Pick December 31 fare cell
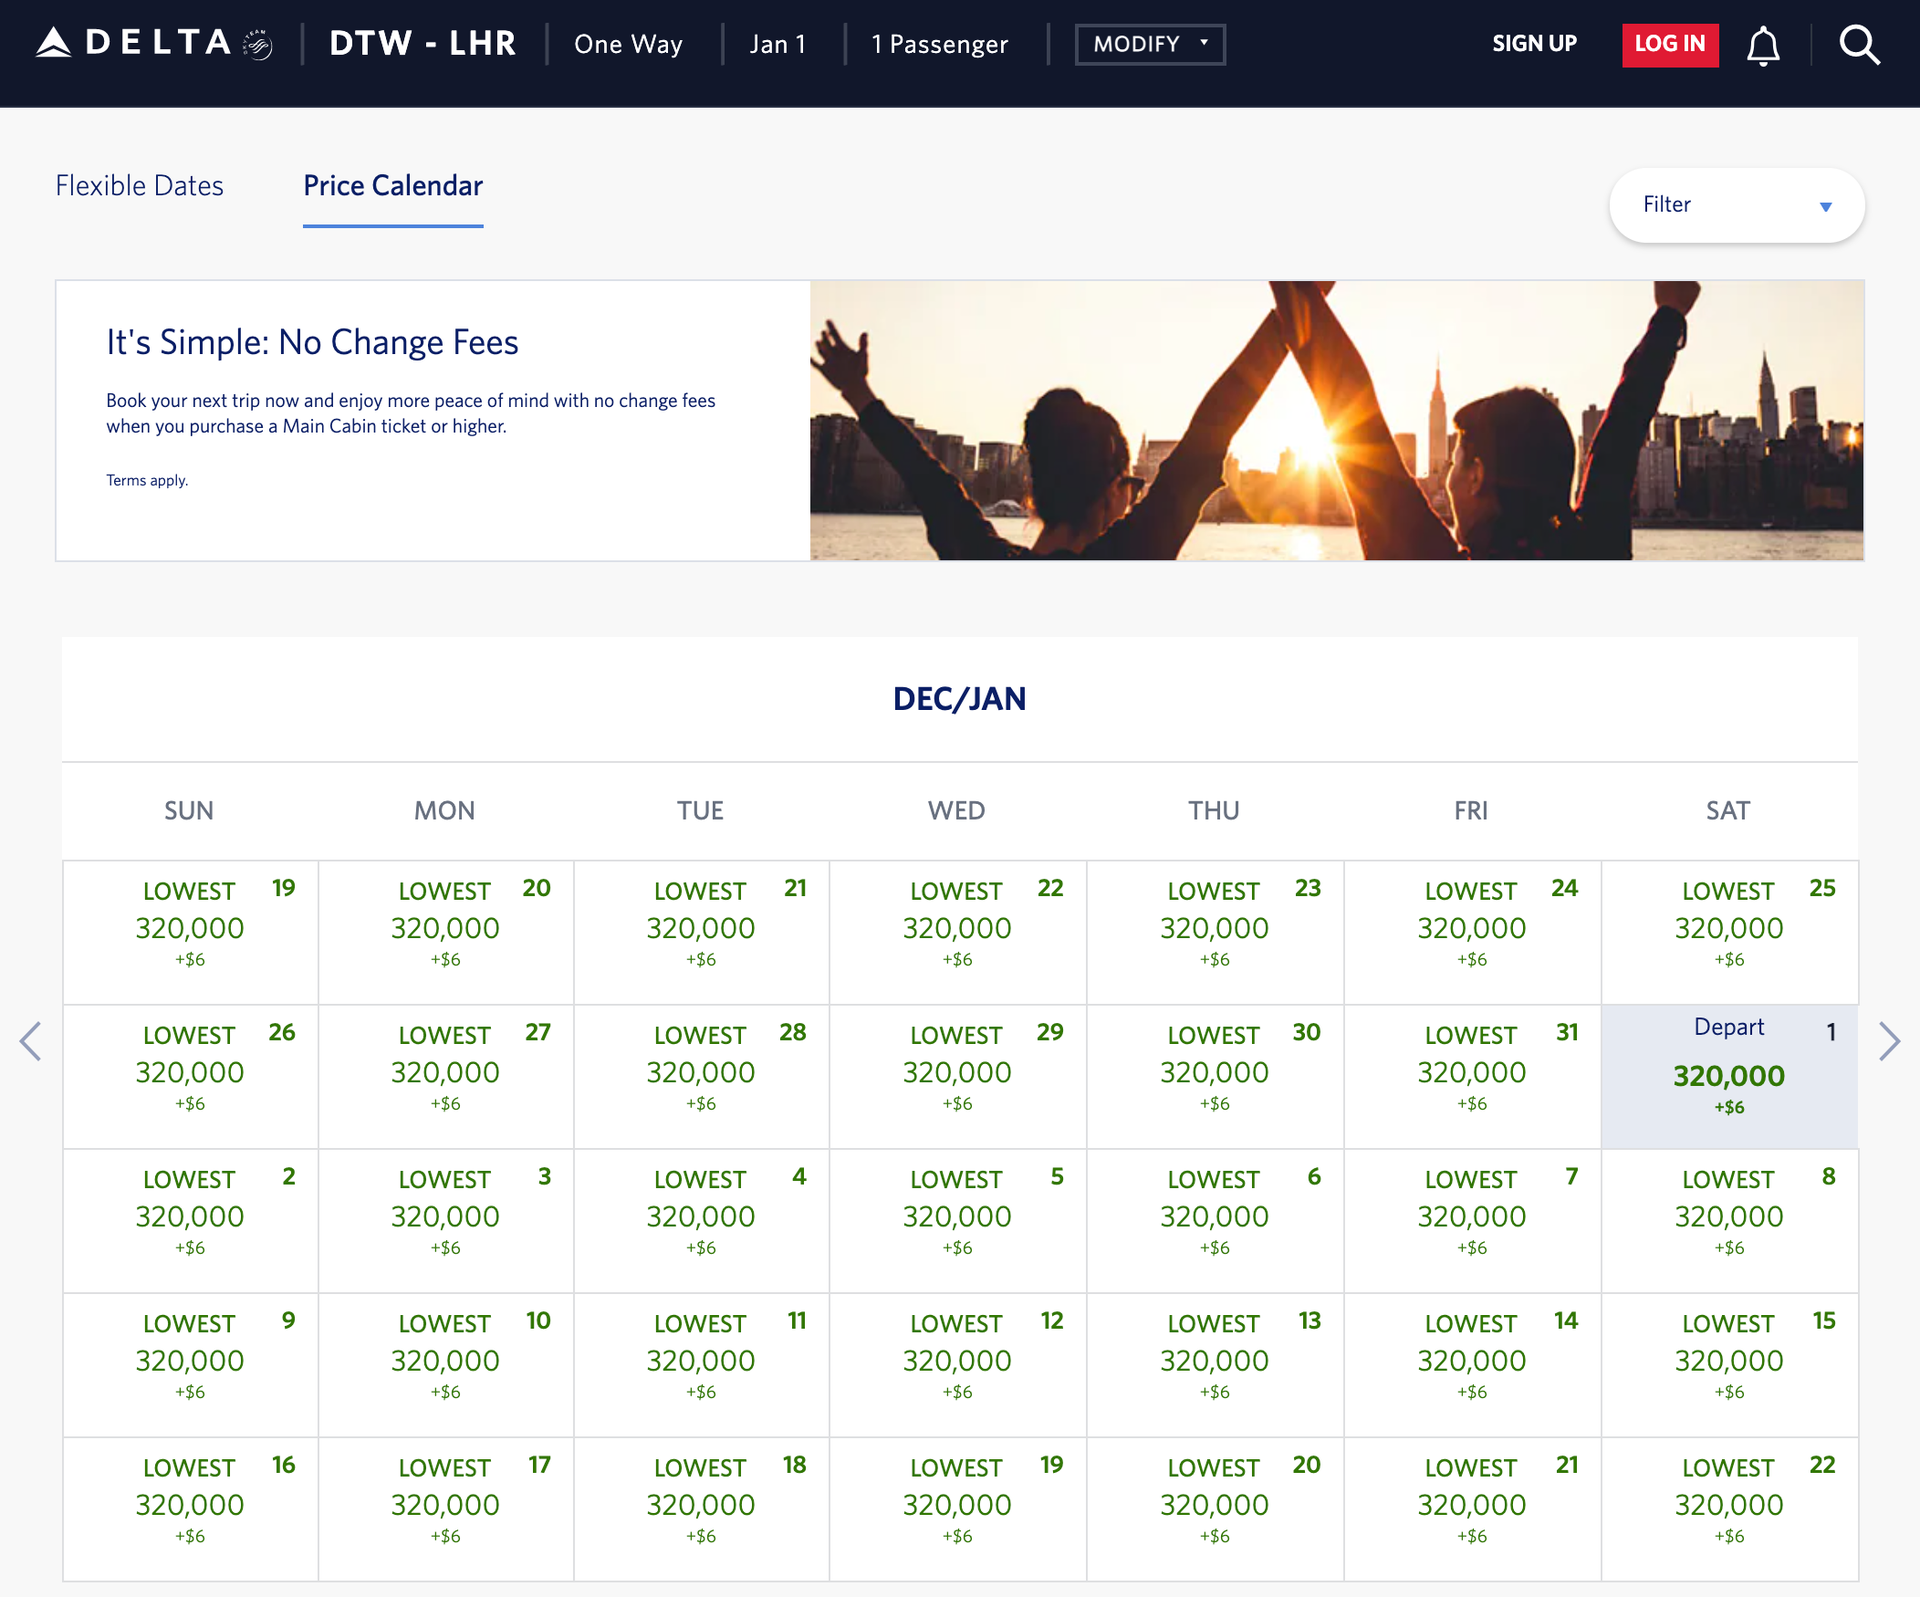Image resolution: width=1920 pixels, height=1597 pixels. point(1471,1076)
